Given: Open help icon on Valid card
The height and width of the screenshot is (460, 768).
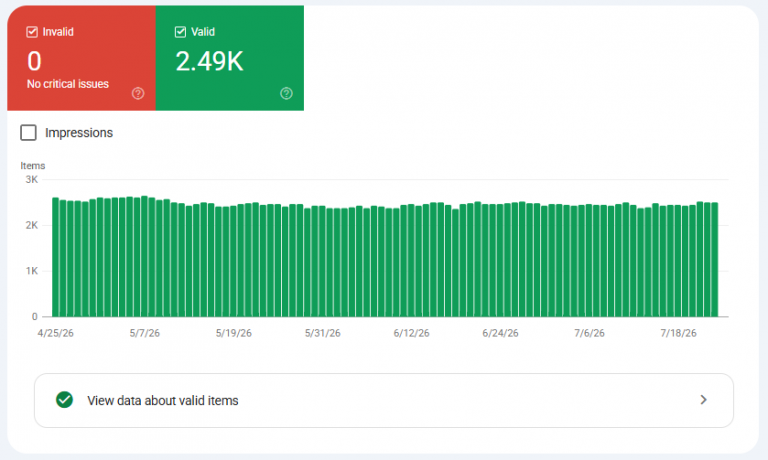Looking at the screenshot, I should click(287, 94).
